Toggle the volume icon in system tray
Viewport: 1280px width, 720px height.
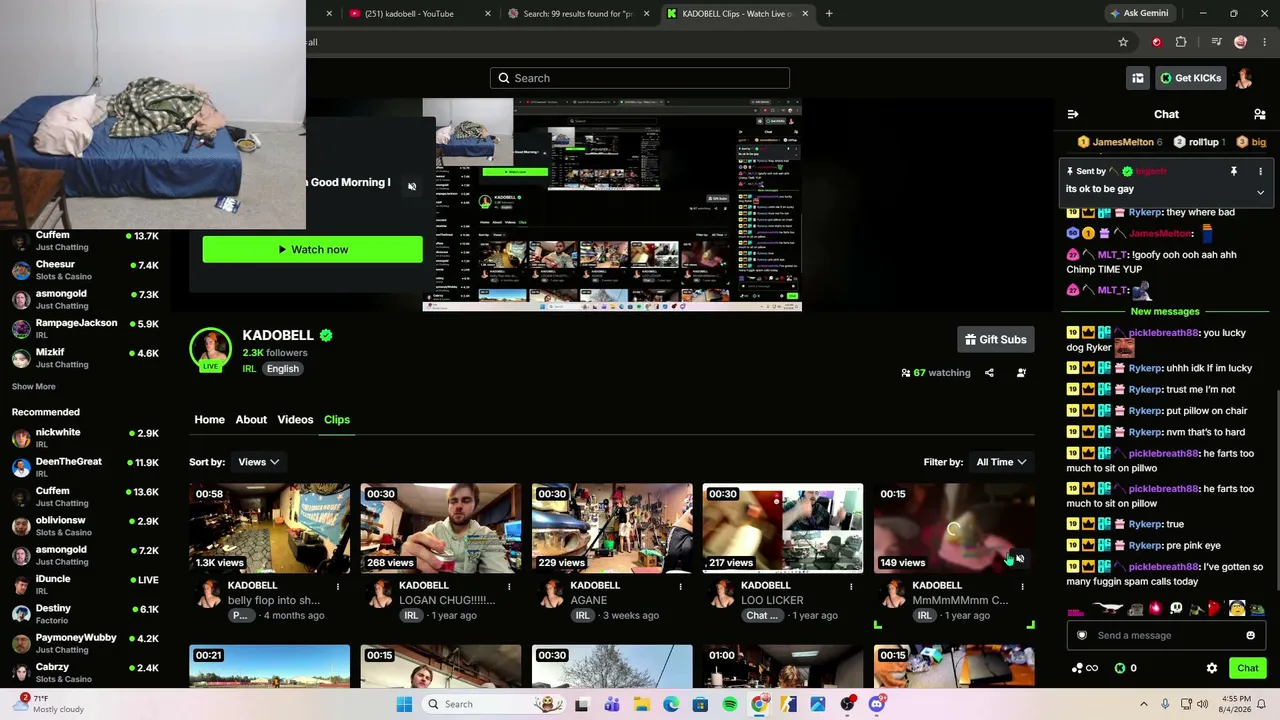(x=1203, y=704)
